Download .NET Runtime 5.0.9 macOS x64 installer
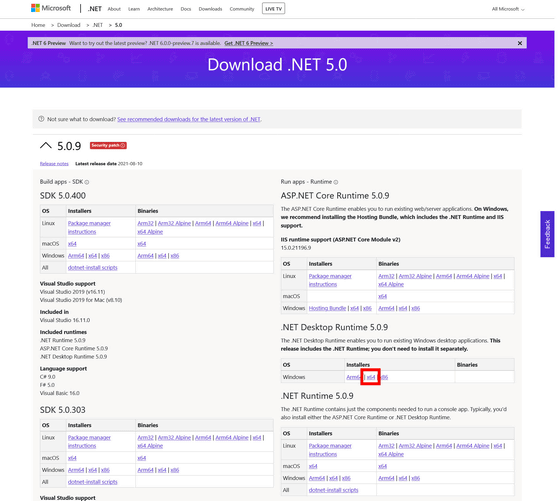 point(313,466)
